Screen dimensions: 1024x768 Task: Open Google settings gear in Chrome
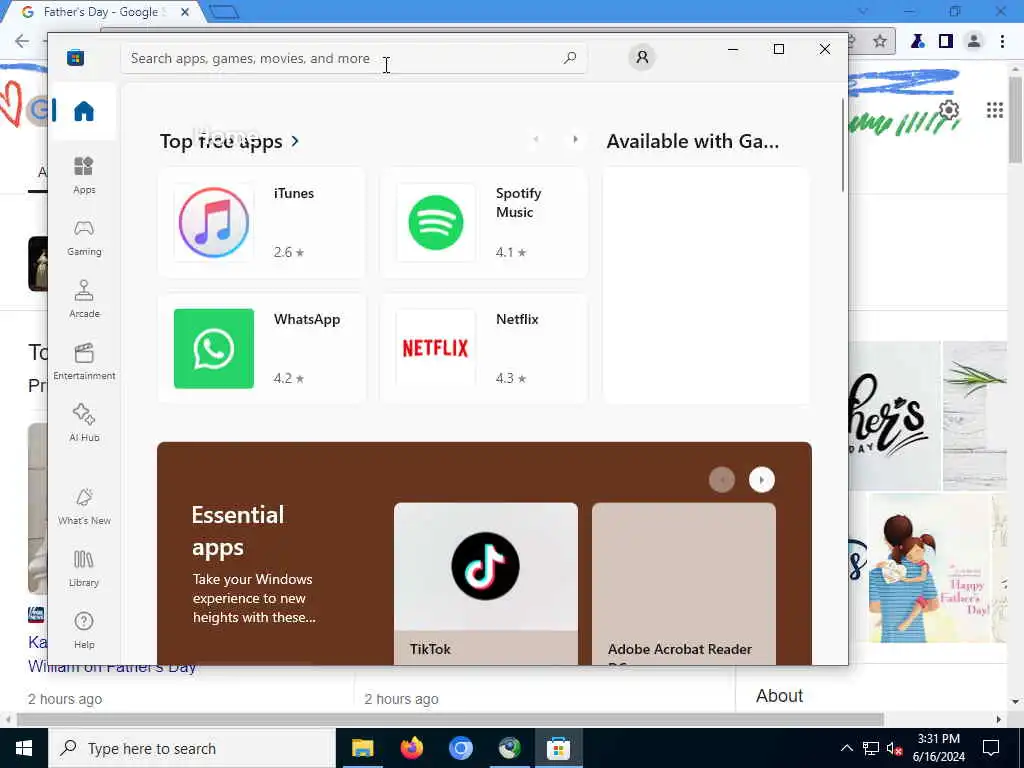(x=949, y=110)
